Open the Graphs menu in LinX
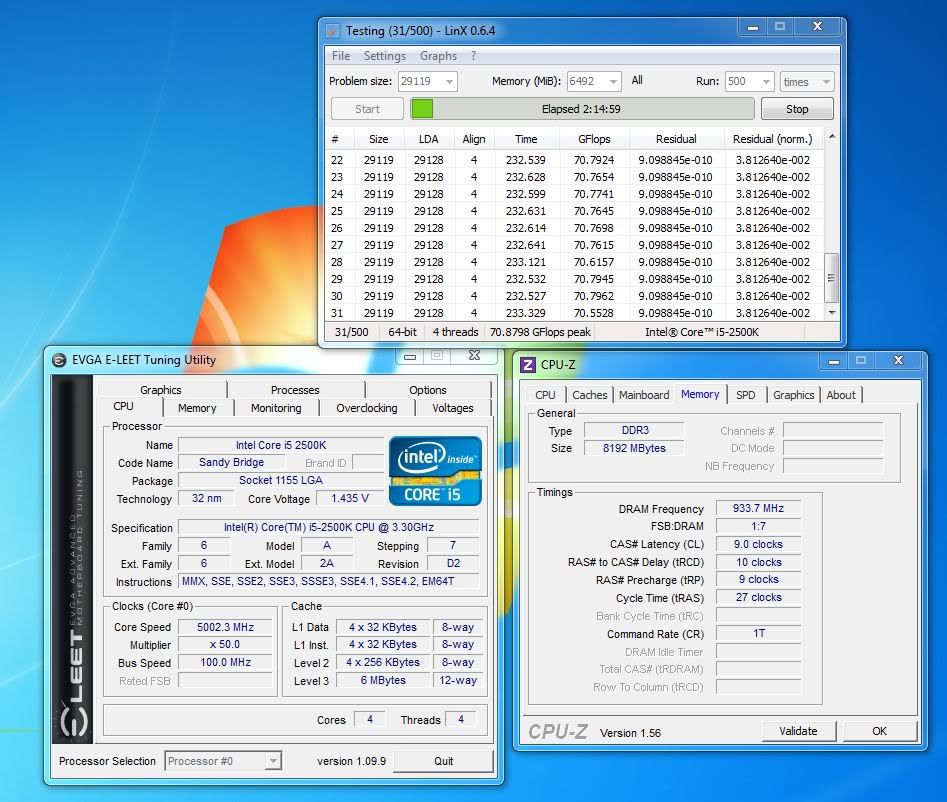This screenshot has height=802, width=947. [438, 56]
